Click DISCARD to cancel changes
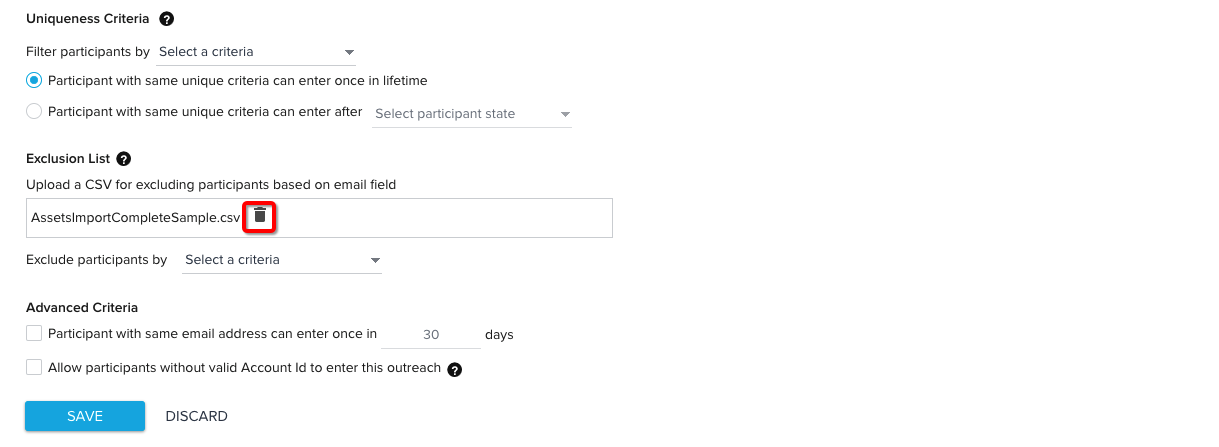This screenshot has width=1219, height=447. (196, 416)
